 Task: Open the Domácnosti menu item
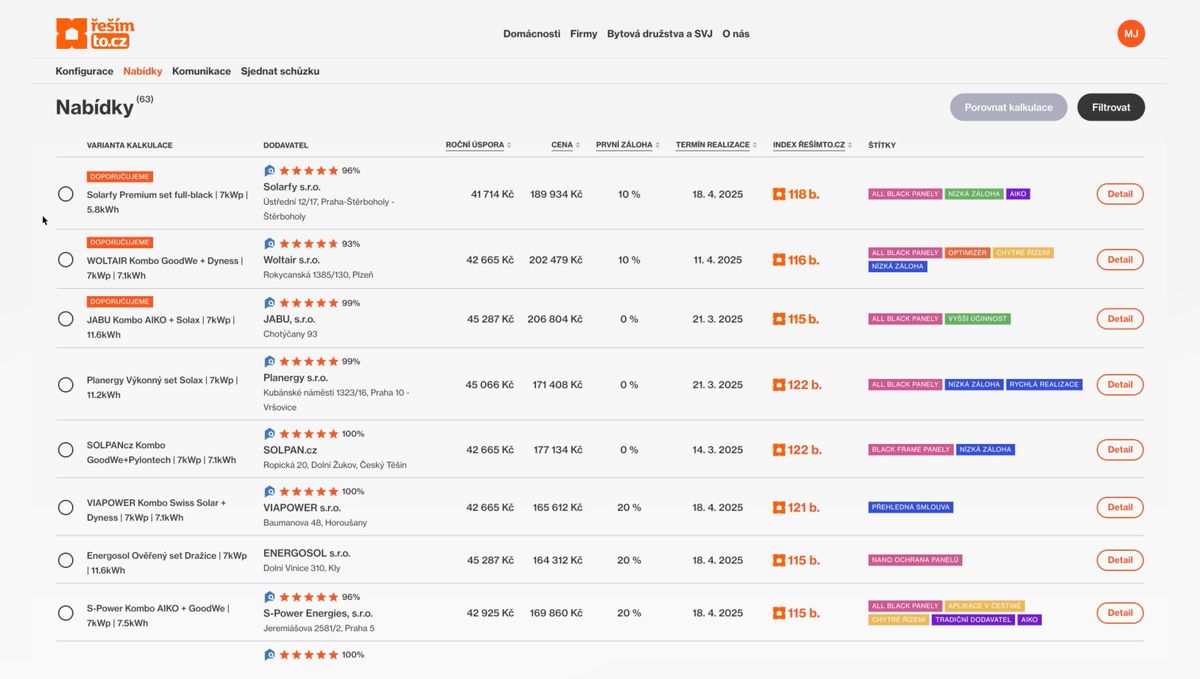531,34
